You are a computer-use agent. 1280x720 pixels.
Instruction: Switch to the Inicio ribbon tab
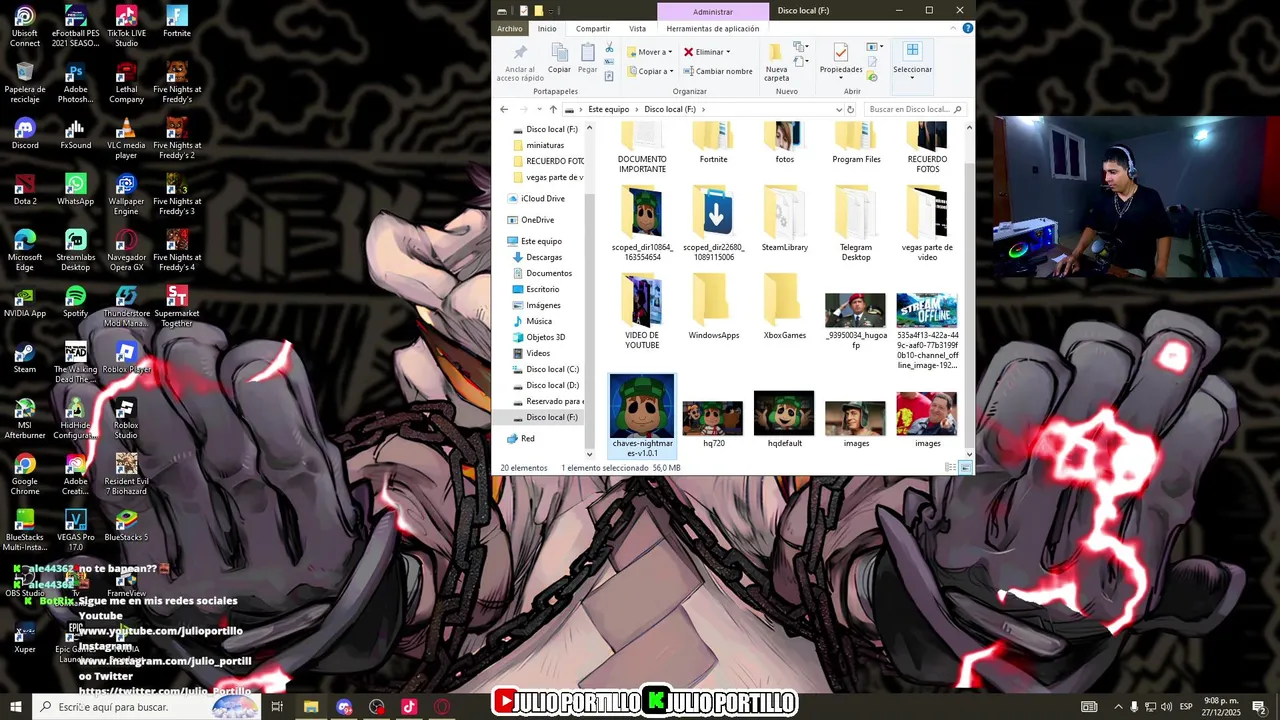tap(547, 28)
